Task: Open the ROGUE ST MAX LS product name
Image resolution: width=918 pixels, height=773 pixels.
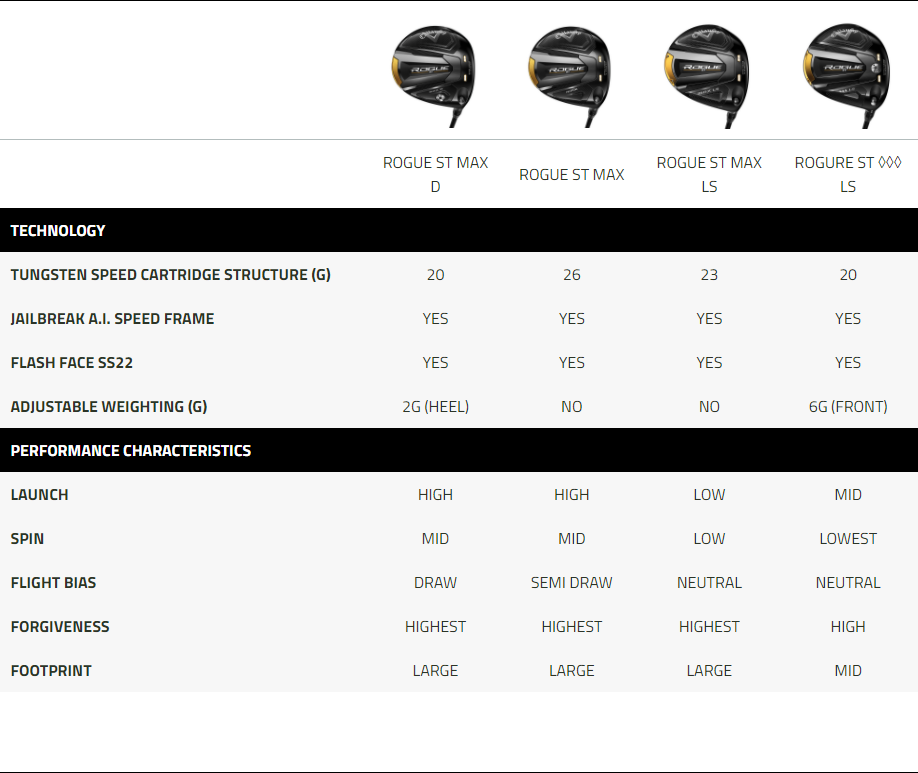Action: [x=709, y=174]
